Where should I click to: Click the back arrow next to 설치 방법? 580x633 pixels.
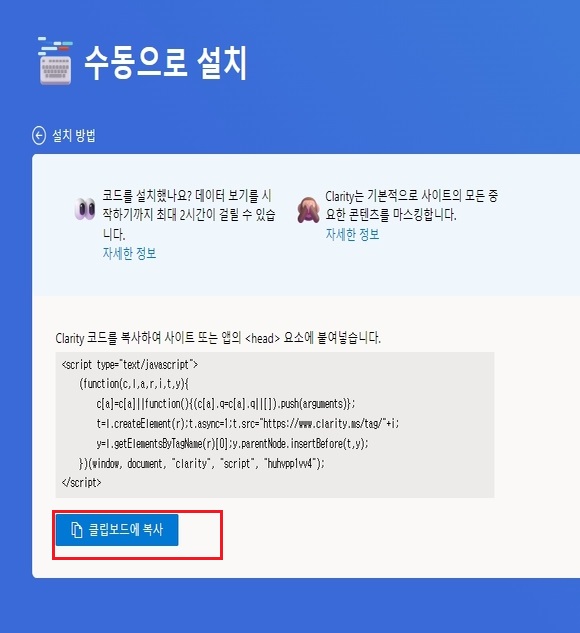point(39,136)
